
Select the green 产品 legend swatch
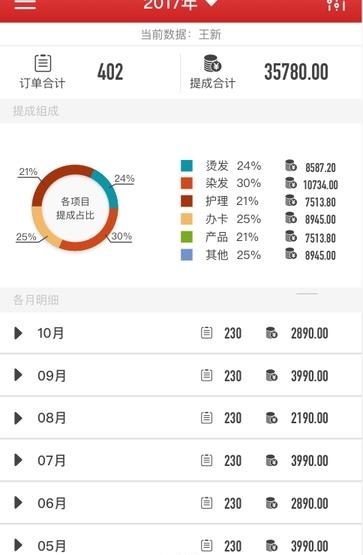click(186, 237)
